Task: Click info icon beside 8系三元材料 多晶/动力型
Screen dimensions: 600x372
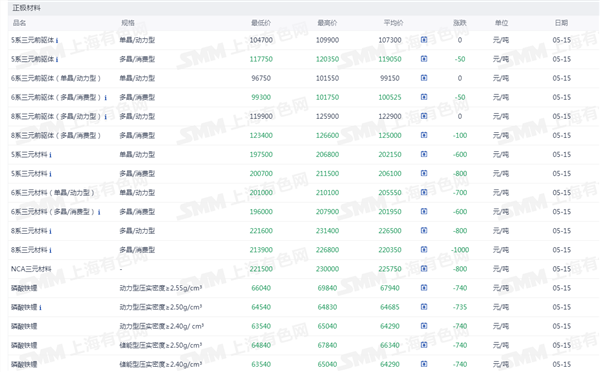Action: point(50,231)
